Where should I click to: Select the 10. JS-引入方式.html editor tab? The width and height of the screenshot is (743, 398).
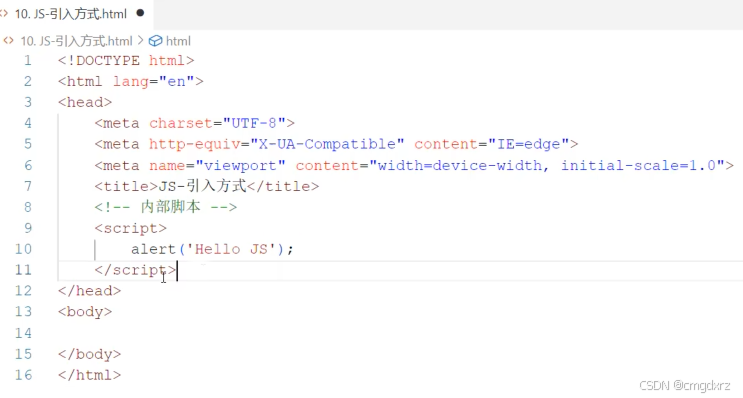point(76,14)
